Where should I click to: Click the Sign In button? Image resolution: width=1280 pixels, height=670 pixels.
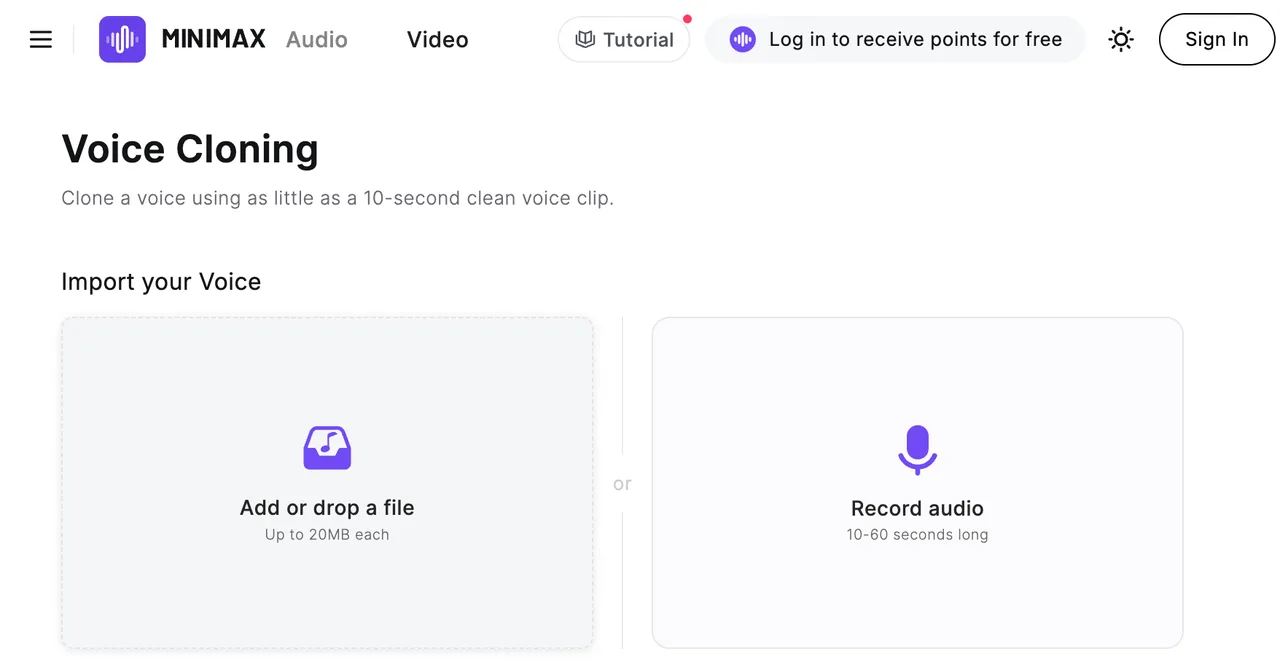point(1217,40)
